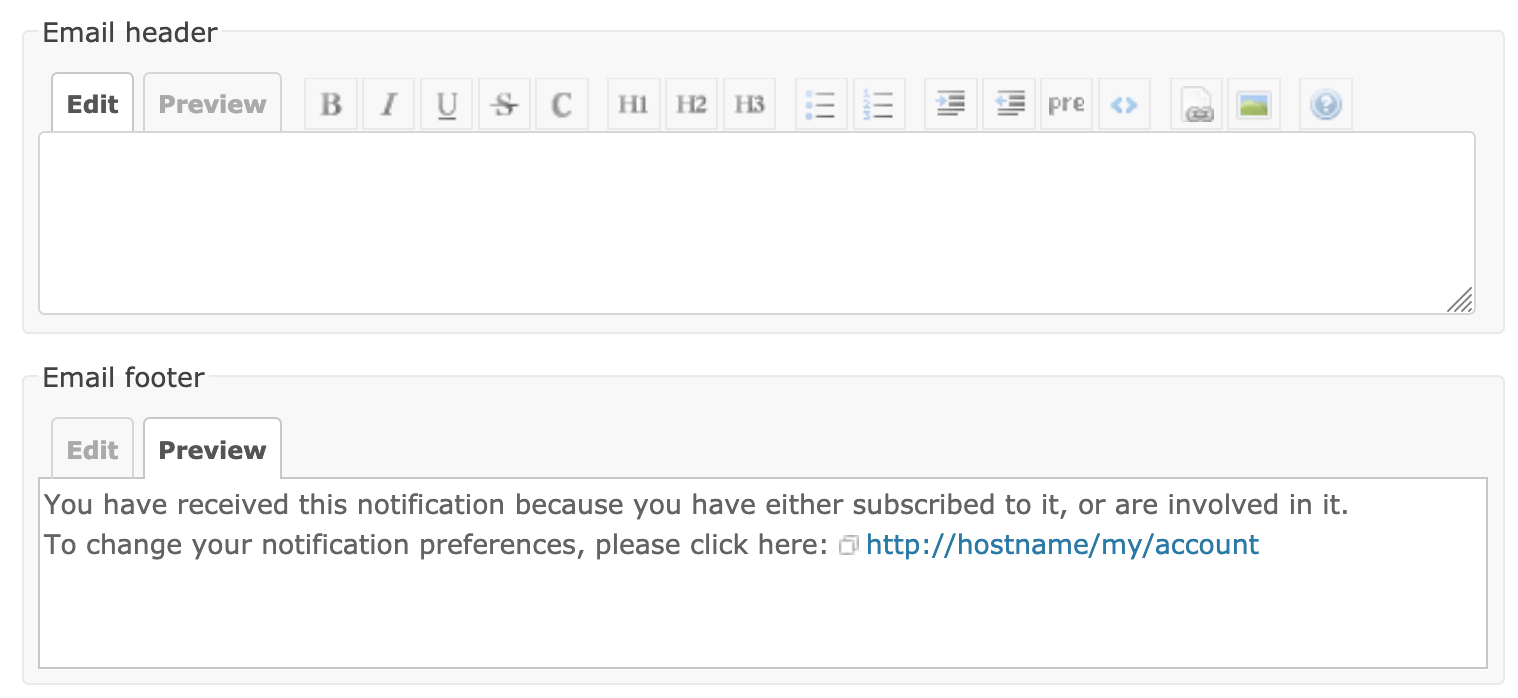Apply bold formatting in email header toolbar
Viewport: 1518px width, 698px height.
coord(331,104)
